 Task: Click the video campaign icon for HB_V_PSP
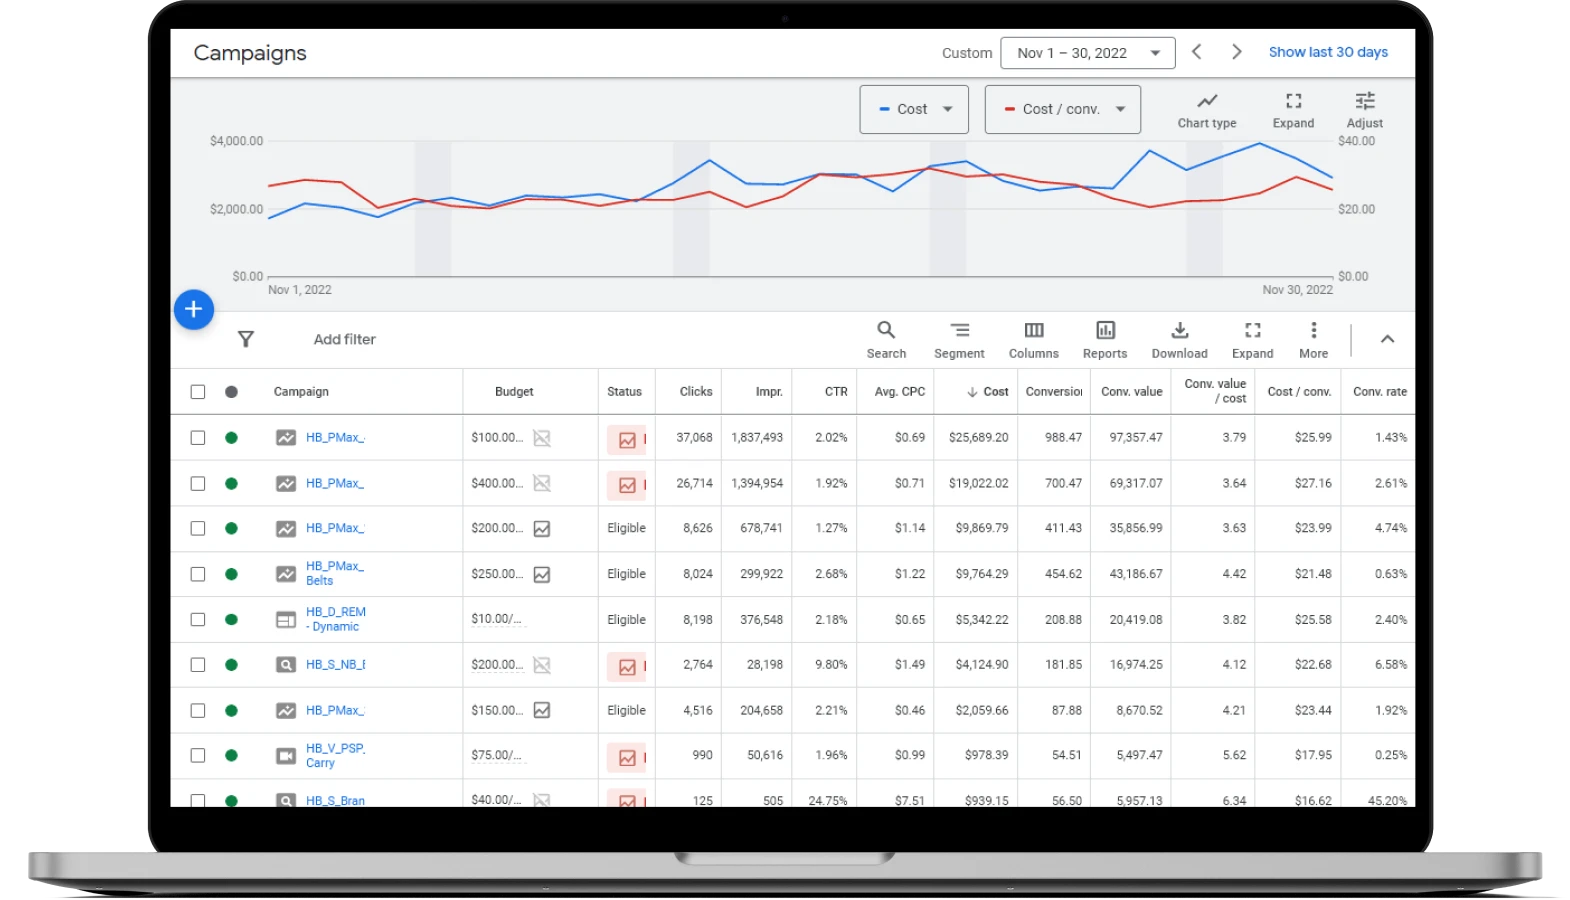click(x=286, y=756)
